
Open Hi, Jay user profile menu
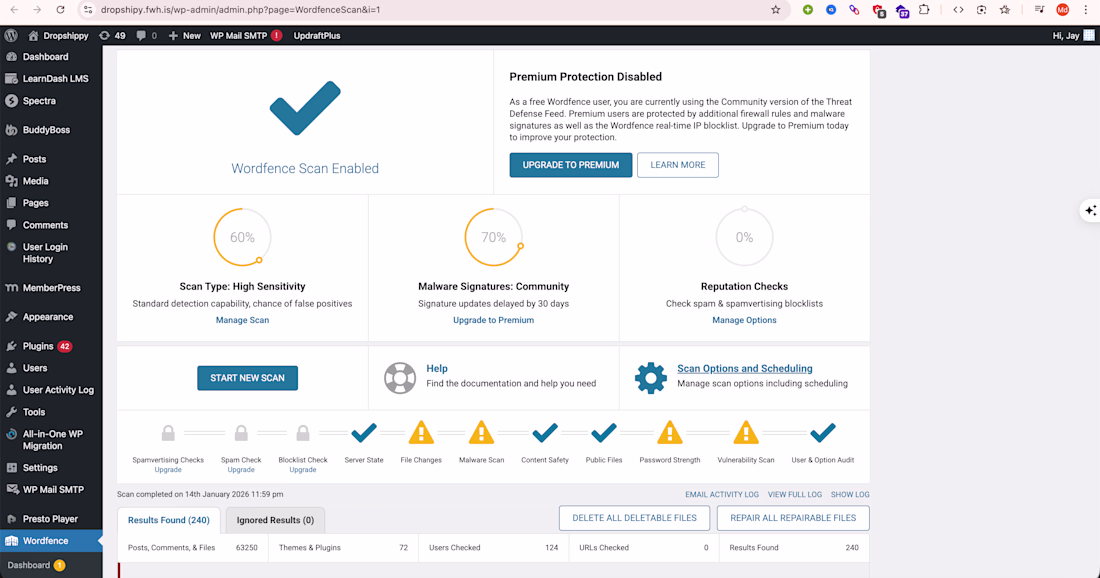(x=1073, y=36)
